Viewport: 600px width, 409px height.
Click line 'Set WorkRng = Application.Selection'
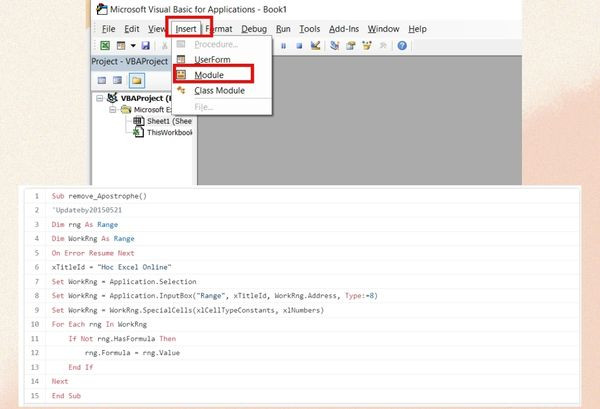pos(124,282)
